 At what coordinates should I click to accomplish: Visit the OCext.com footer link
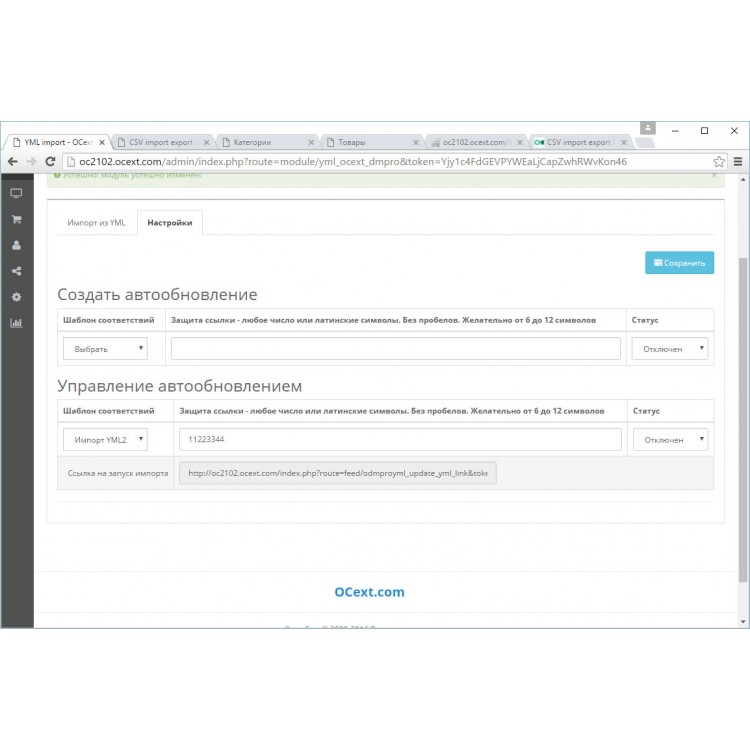369,592
